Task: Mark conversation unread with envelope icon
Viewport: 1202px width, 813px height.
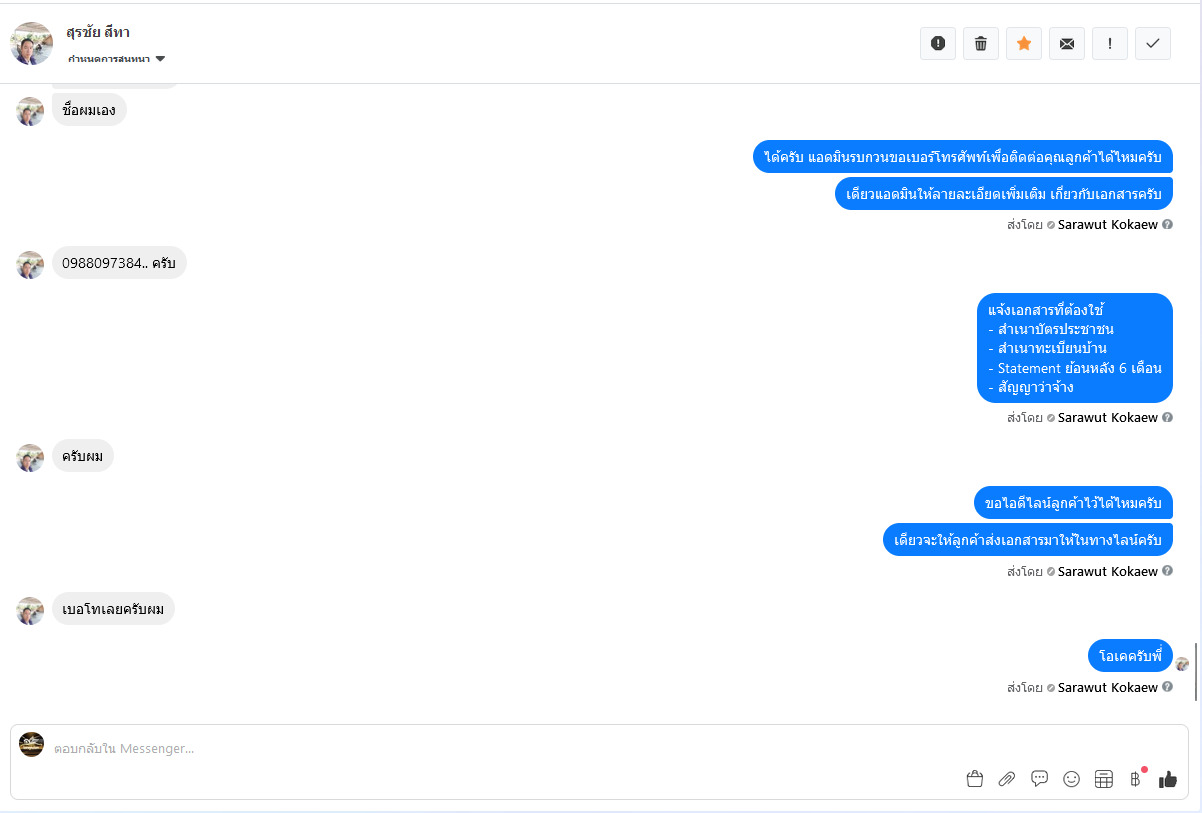Action: click(x=1067, y=43)
